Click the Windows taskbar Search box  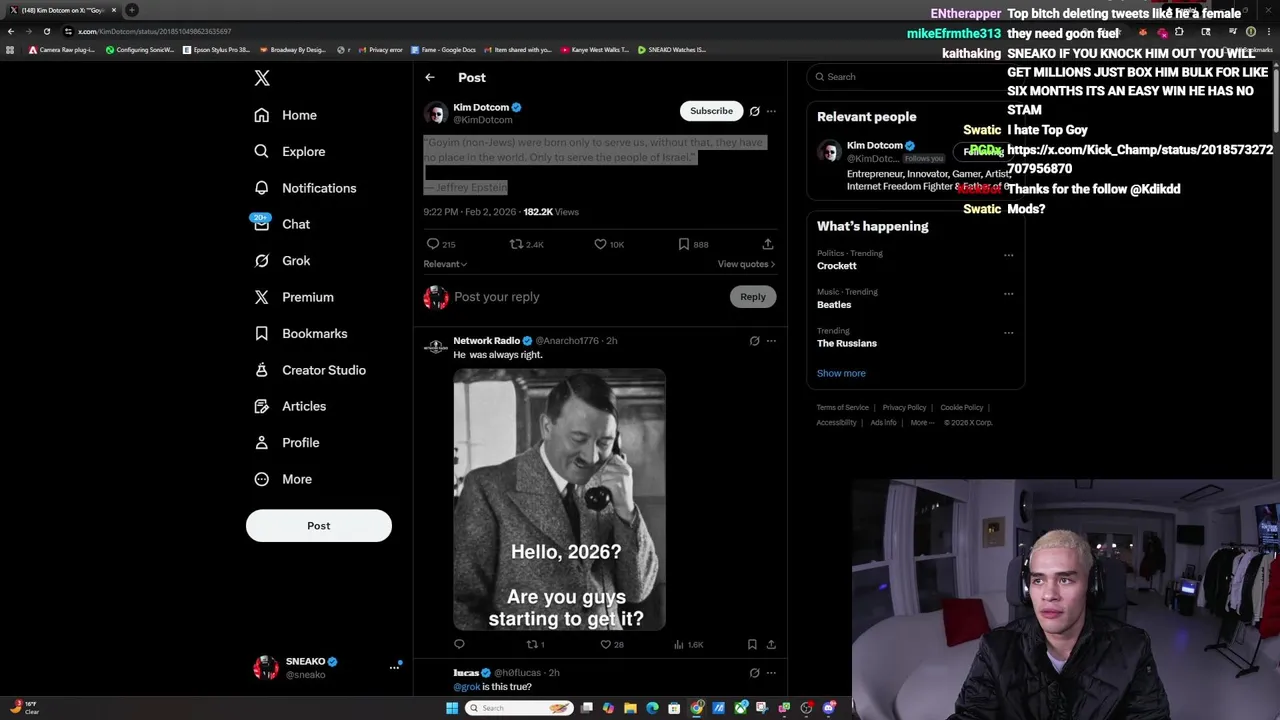pyautogui.click(x=517, y=708)
